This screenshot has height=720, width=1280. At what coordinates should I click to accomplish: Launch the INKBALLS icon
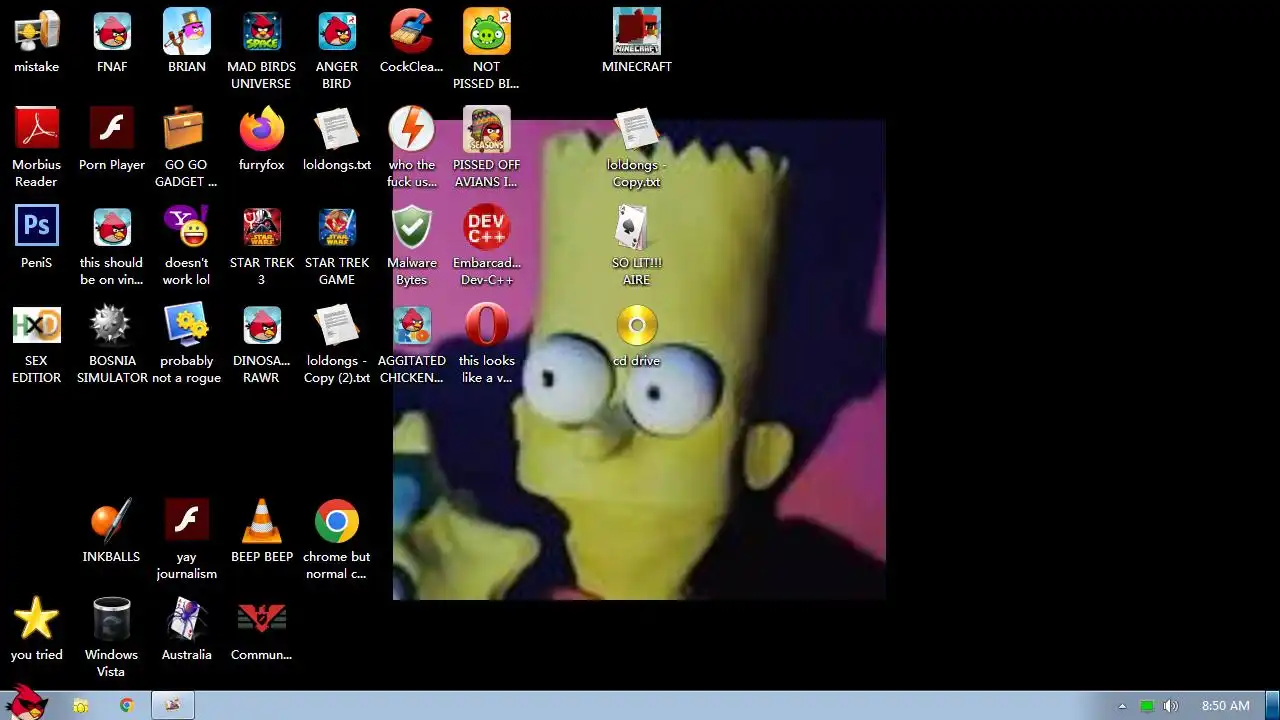112,532
